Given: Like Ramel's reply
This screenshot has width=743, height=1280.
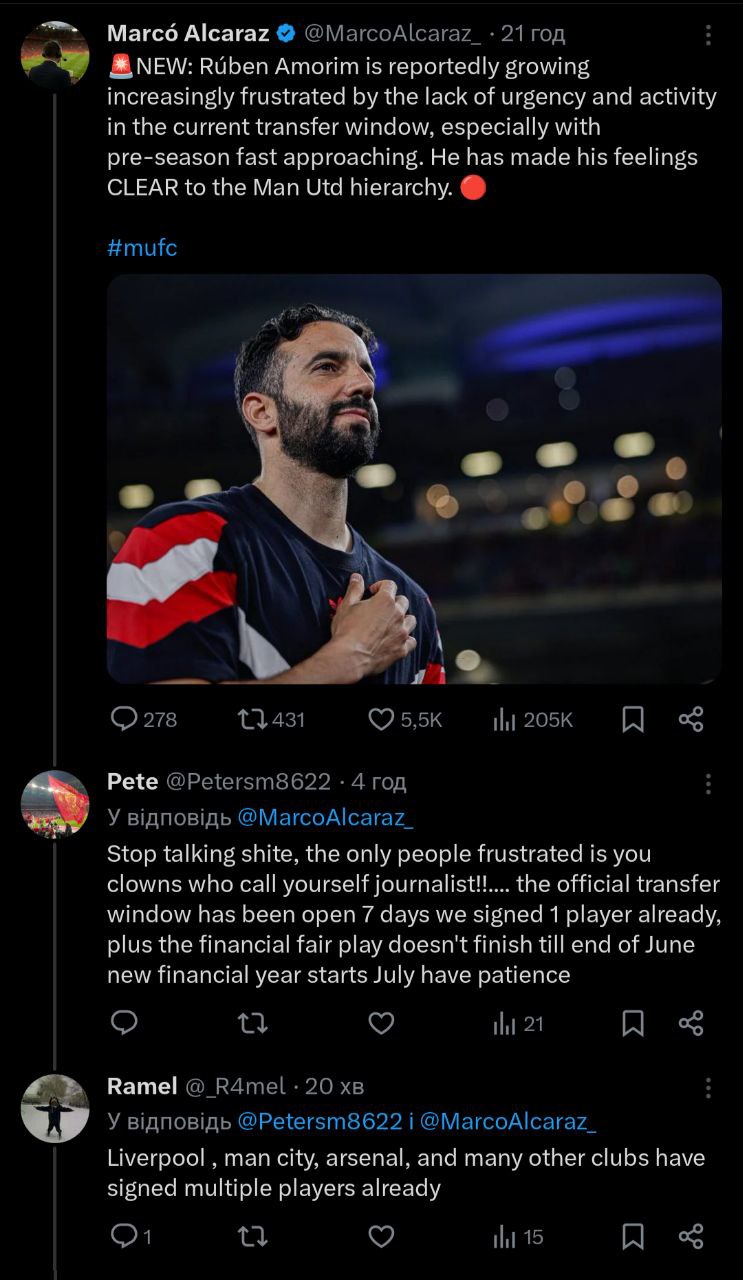Looking at the screenshot, I should pyautogui.click(x=382, y=1237).
